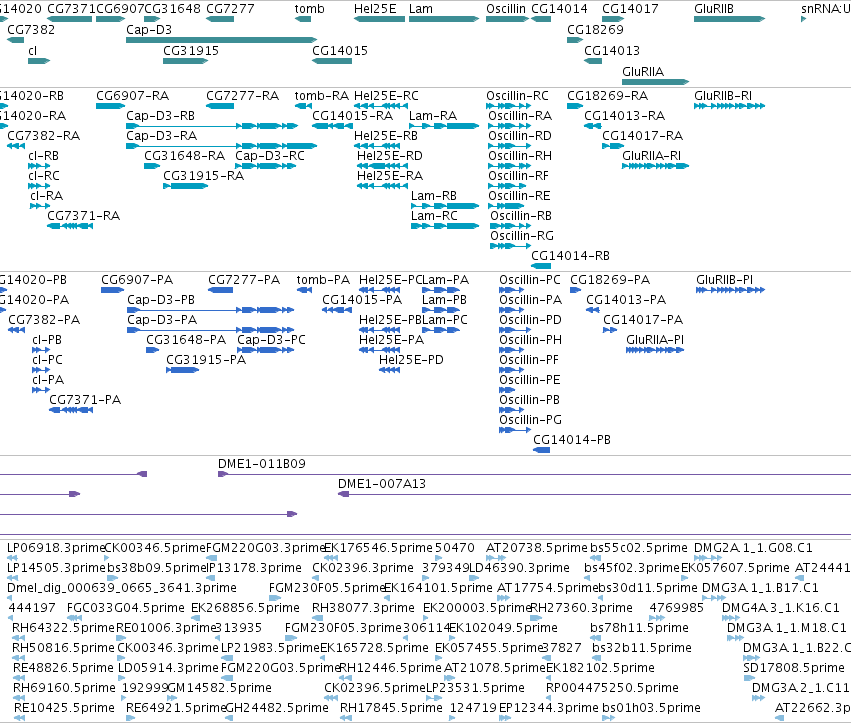Select the cl gene label
The image size is (851, 723).
point(33,50)
